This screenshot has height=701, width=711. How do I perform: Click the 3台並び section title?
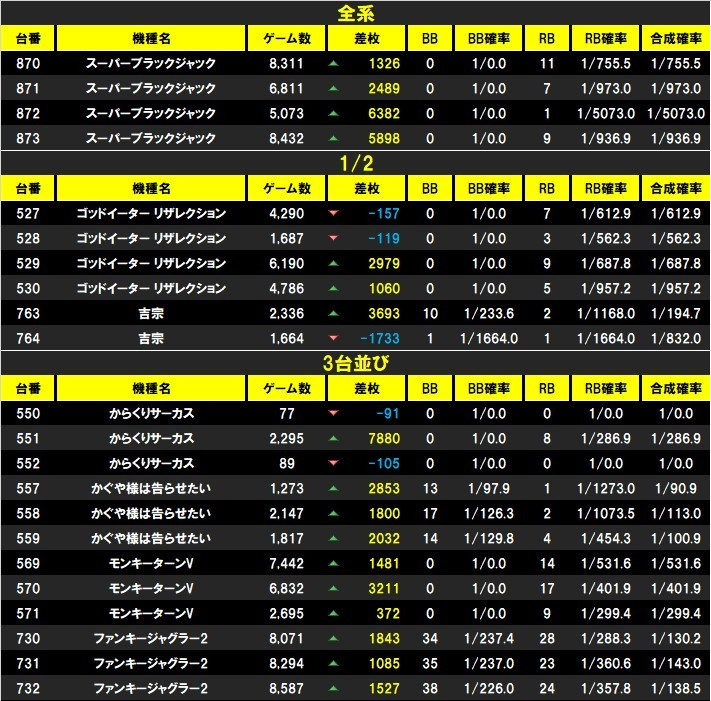[356, 363]
